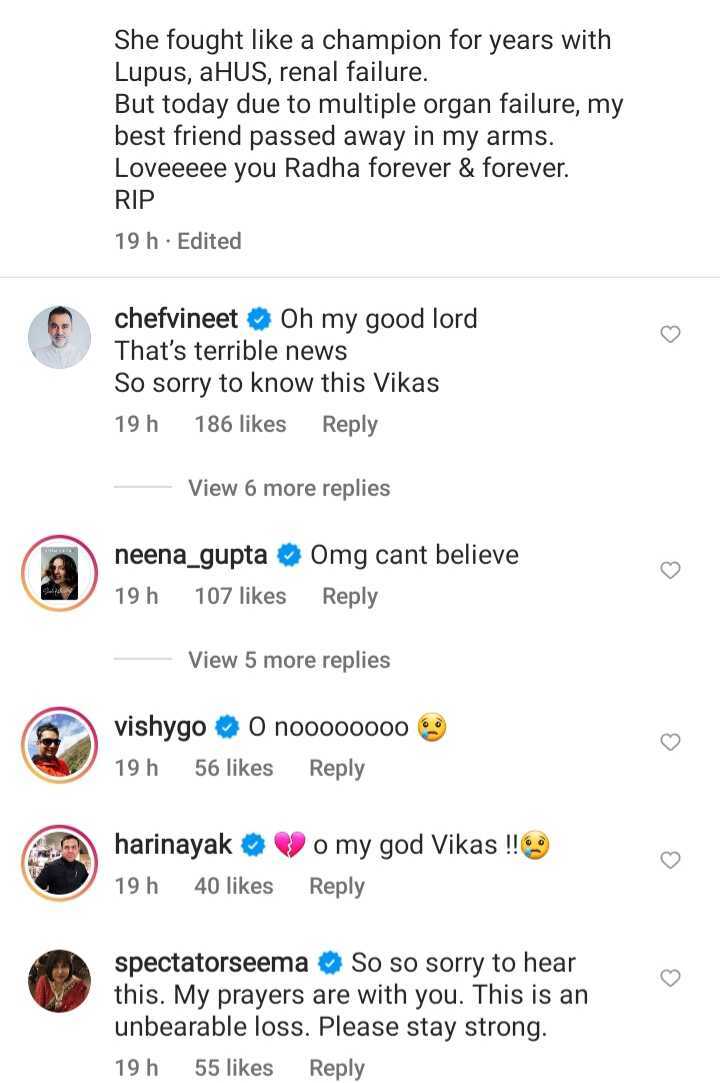Screen dimensions: 720x1083
Task: Reply to vishygo's comment
Action: pos(336,768)
